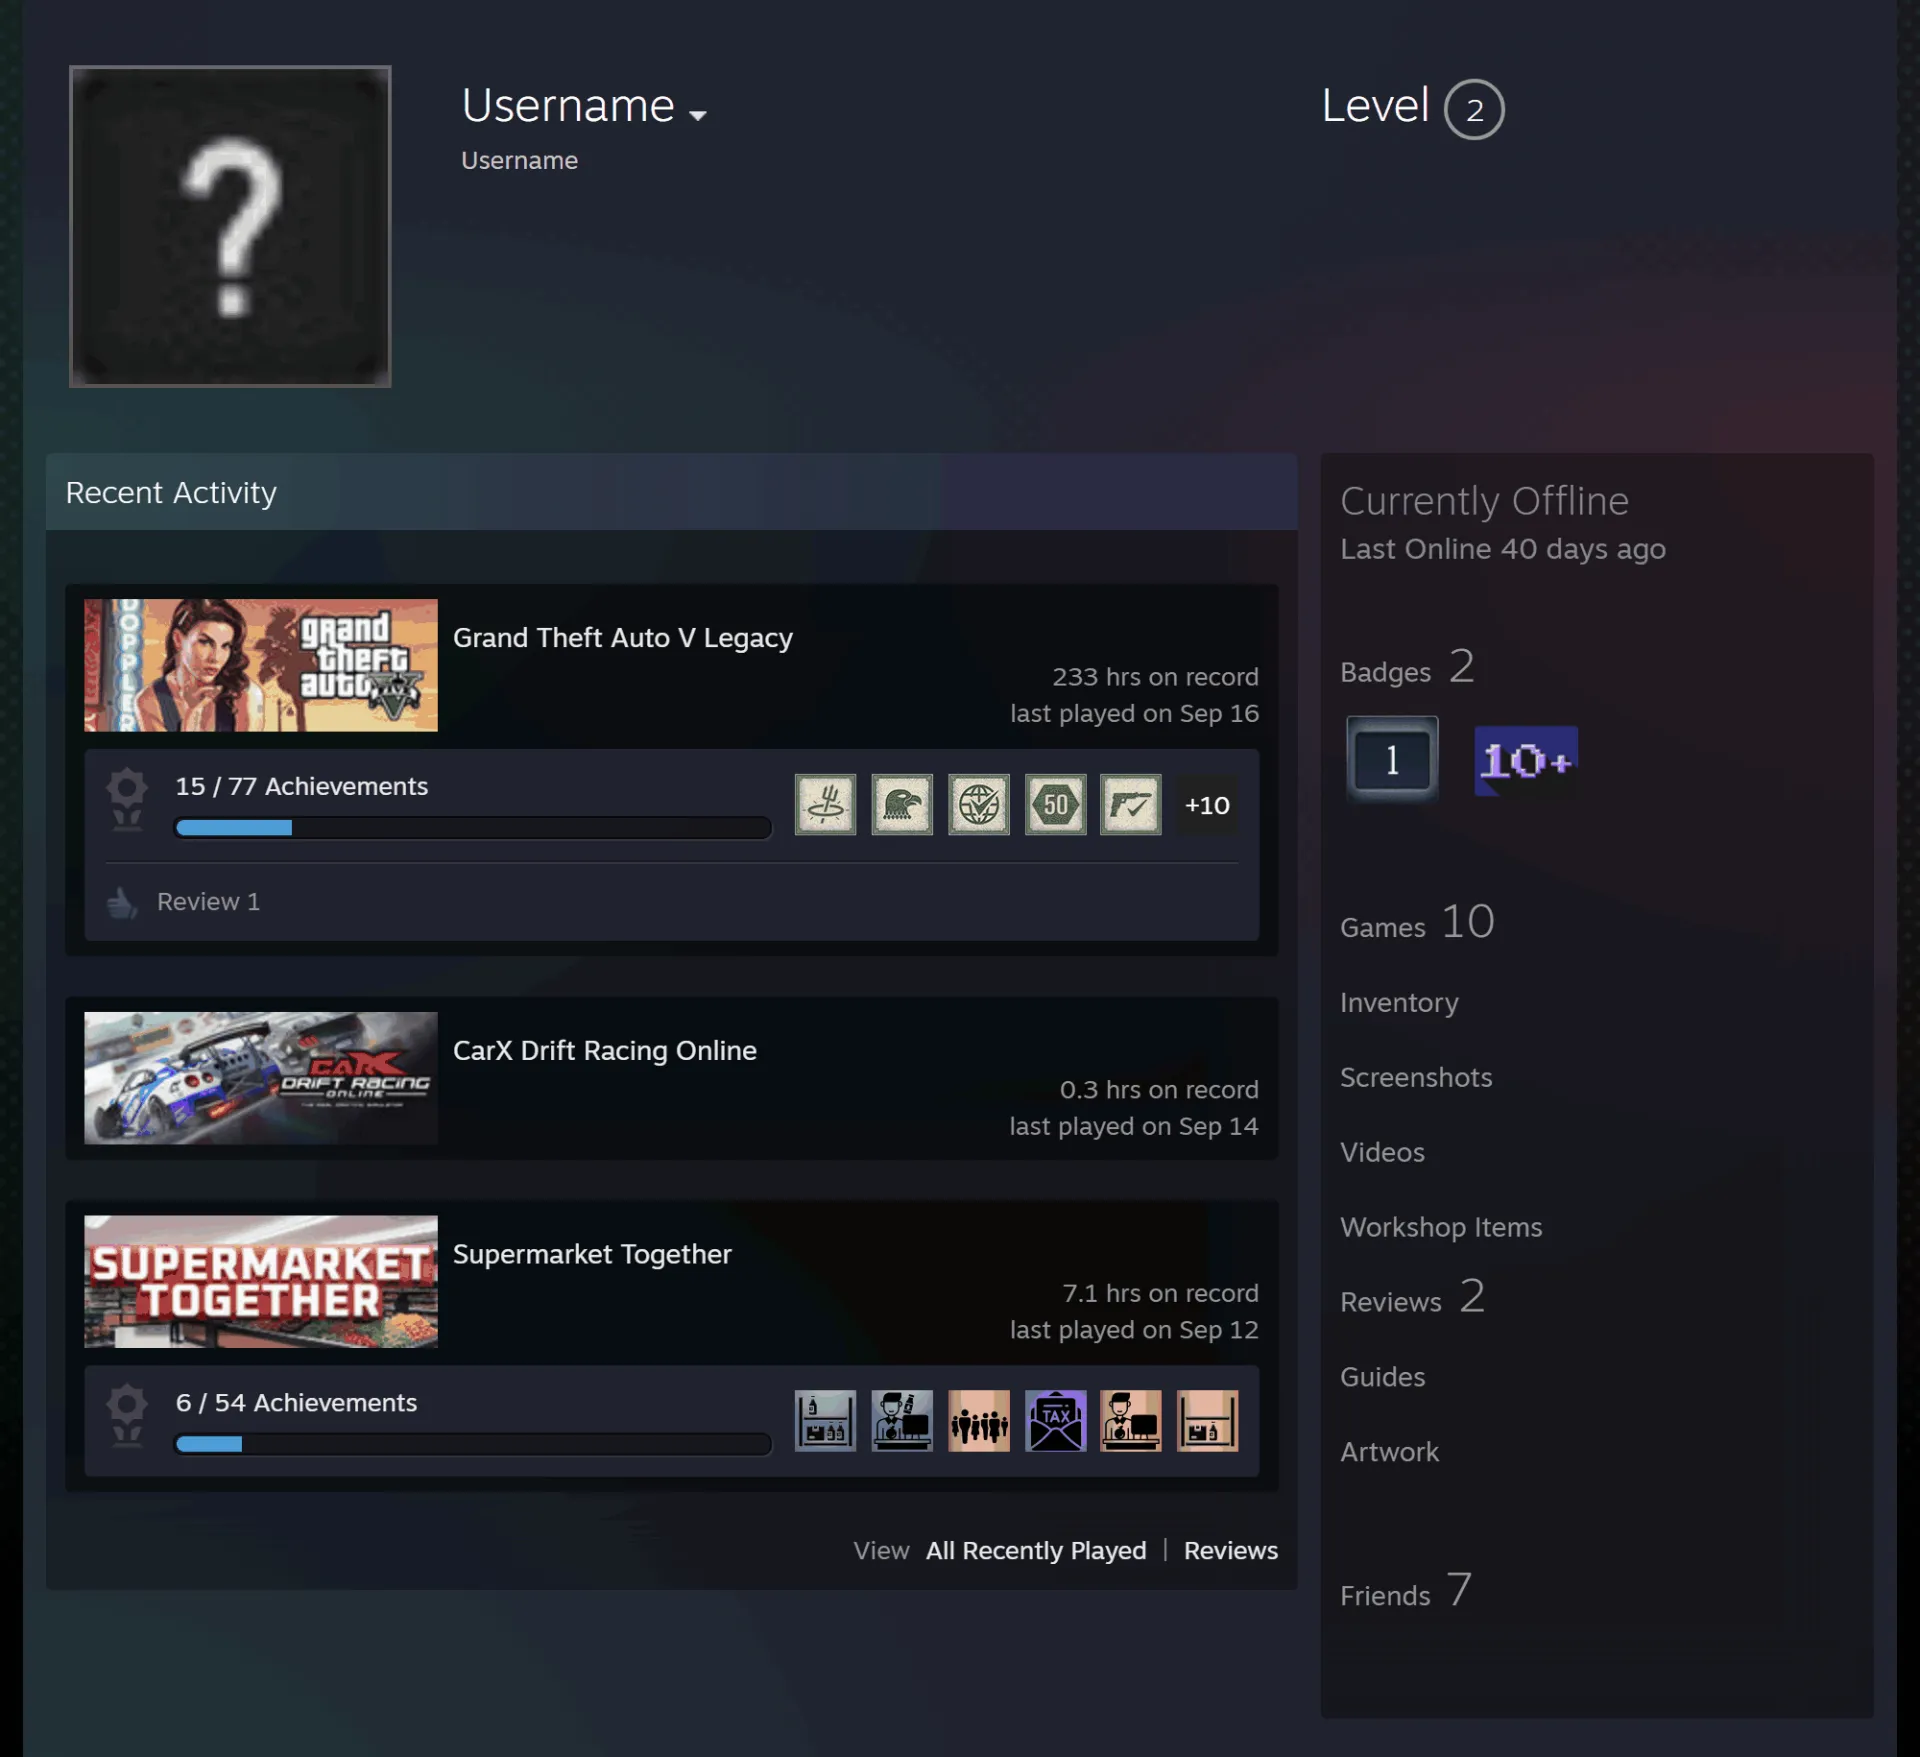Click the eagle achievement icon in GTA V
Screen dimensions: 1920x1757
click(902, 804)
